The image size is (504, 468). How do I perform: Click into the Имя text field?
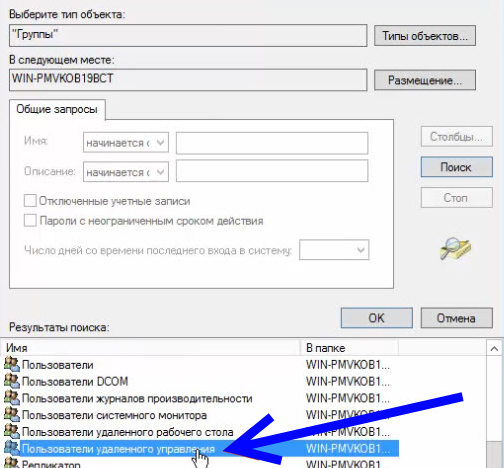(272, 143)
